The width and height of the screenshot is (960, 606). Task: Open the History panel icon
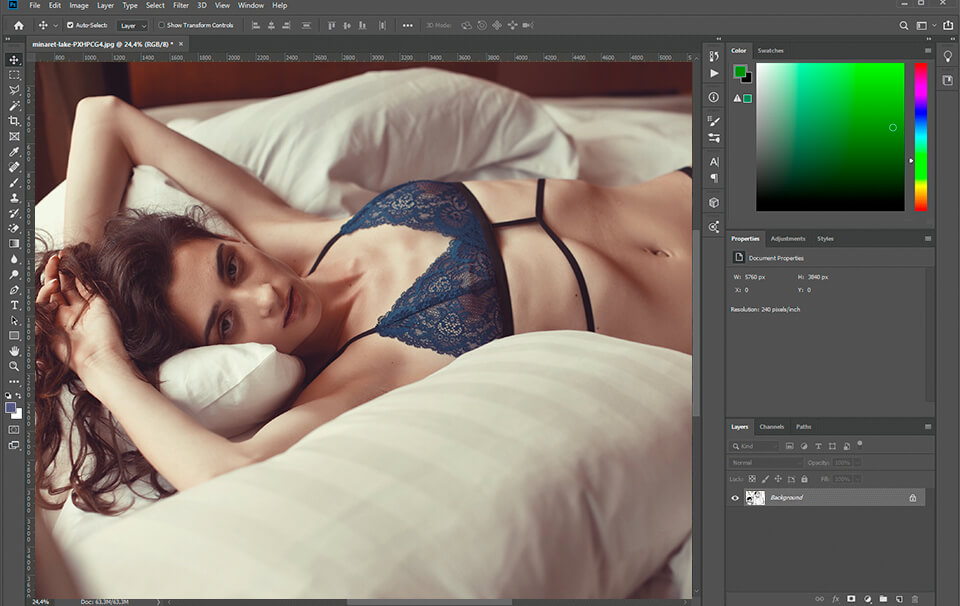point(714,56)
